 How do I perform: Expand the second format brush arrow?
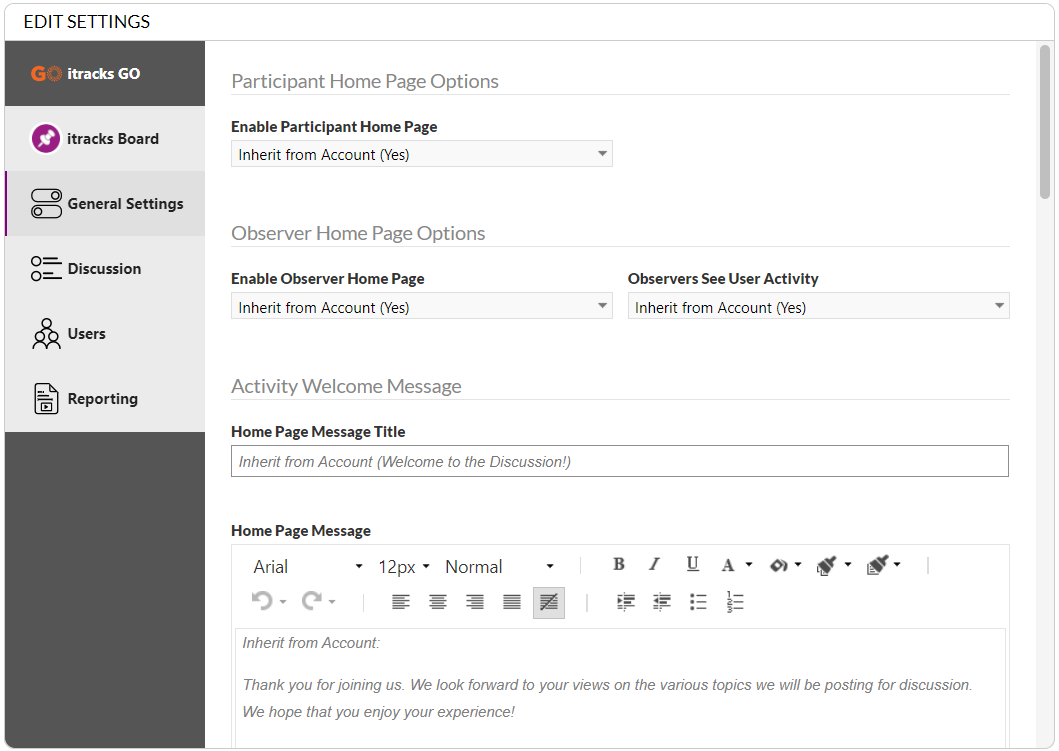point(897,565)
